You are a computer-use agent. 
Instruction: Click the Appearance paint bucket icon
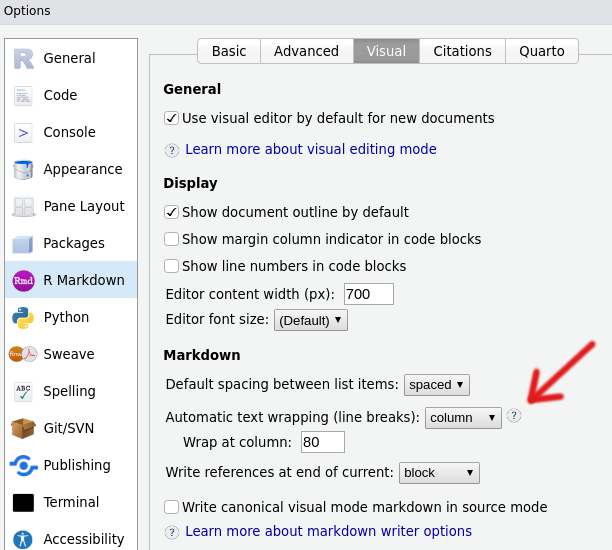tap(23, 170)
